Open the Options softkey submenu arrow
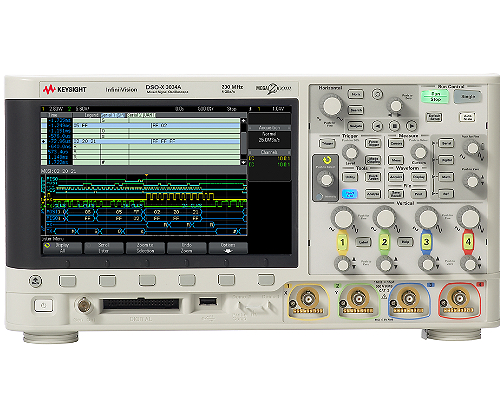The width and height of the screenshot is (500, 405). [x=228, y=251]
